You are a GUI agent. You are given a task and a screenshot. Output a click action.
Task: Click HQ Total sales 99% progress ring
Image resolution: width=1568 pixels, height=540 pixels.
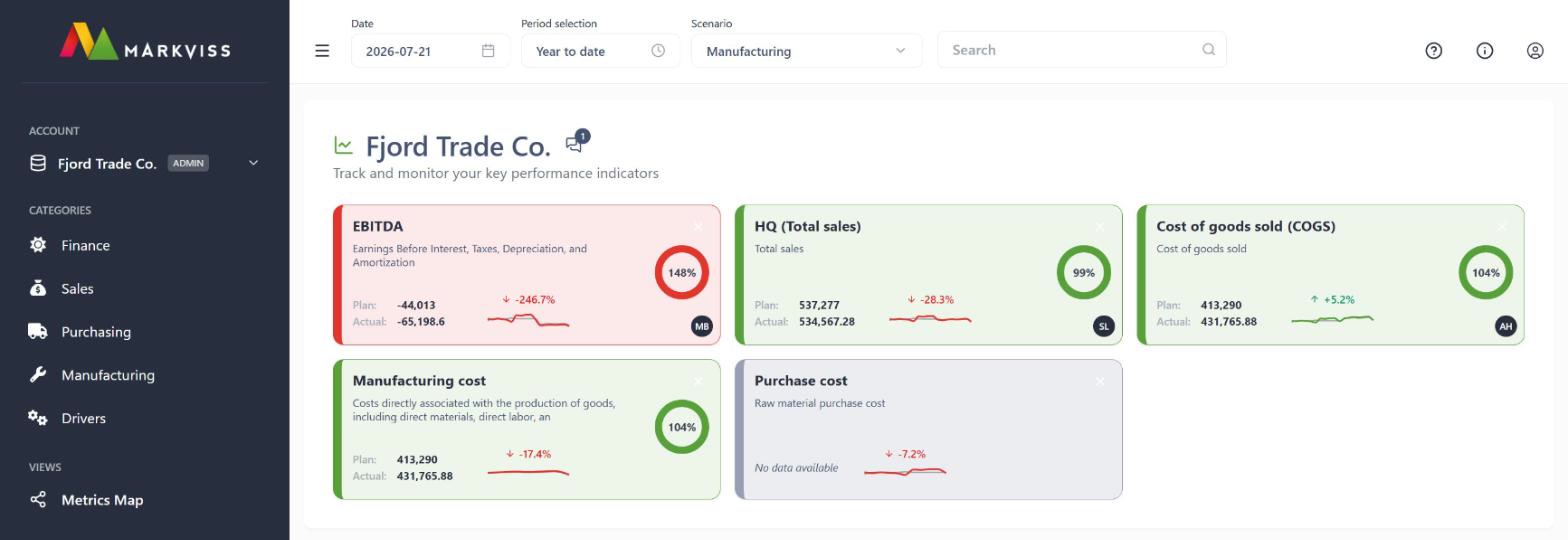1084,272
